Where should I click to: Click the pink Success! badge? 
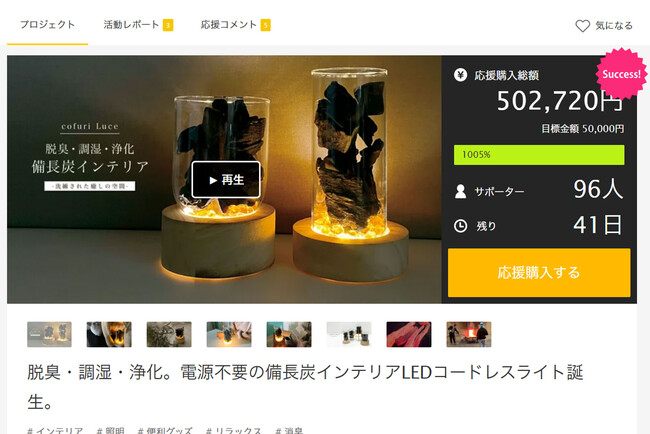[621, 74]
